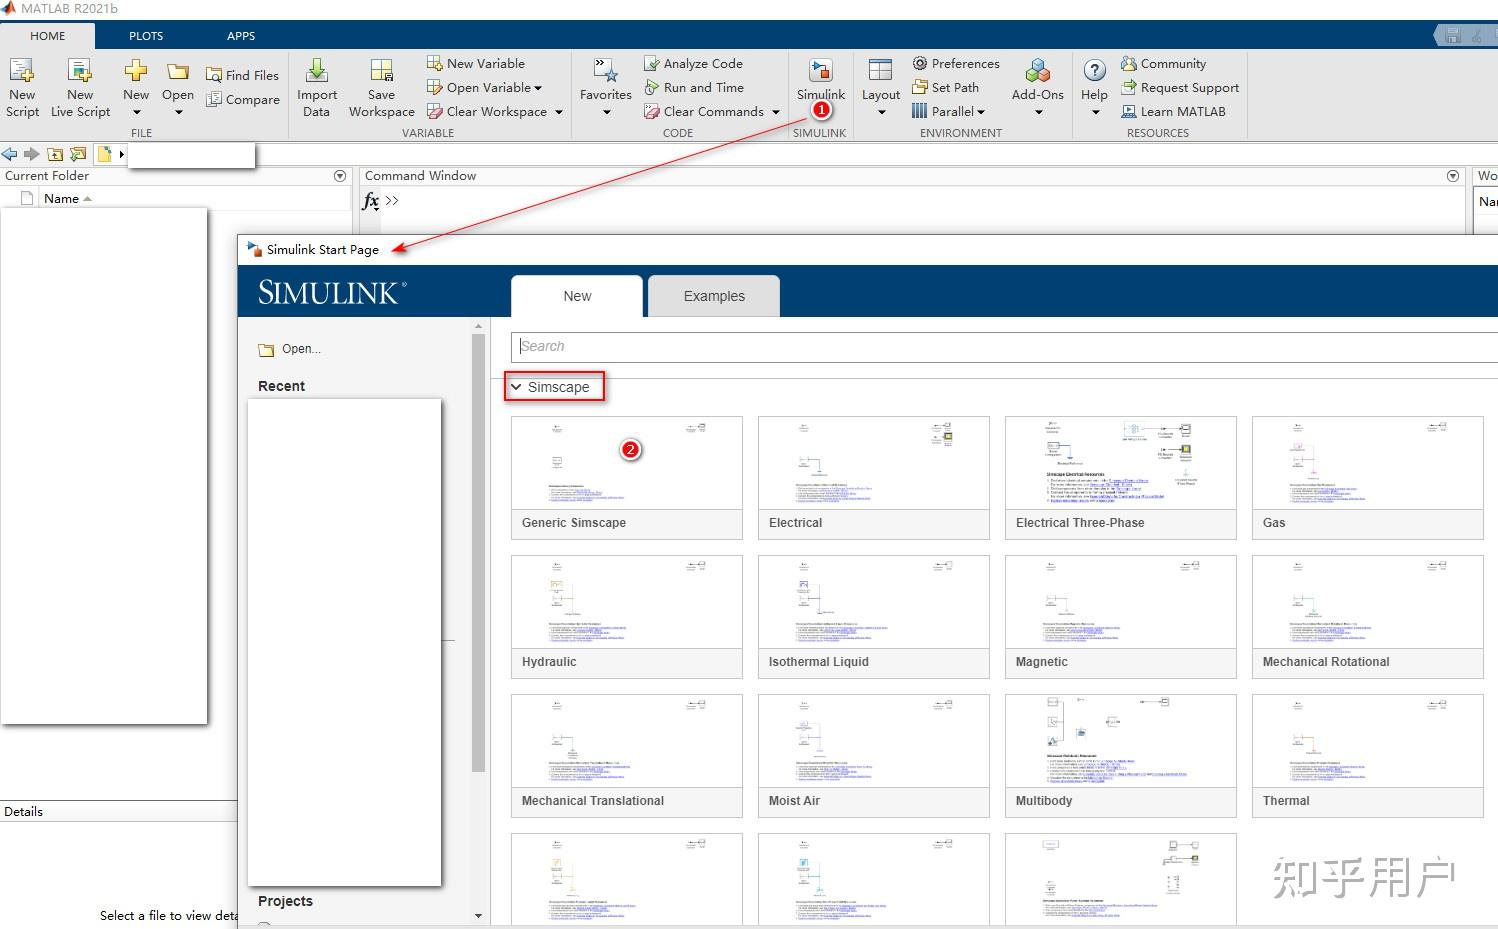Go forward in folder navigation

pyautogui.click(x=31, y=154)
